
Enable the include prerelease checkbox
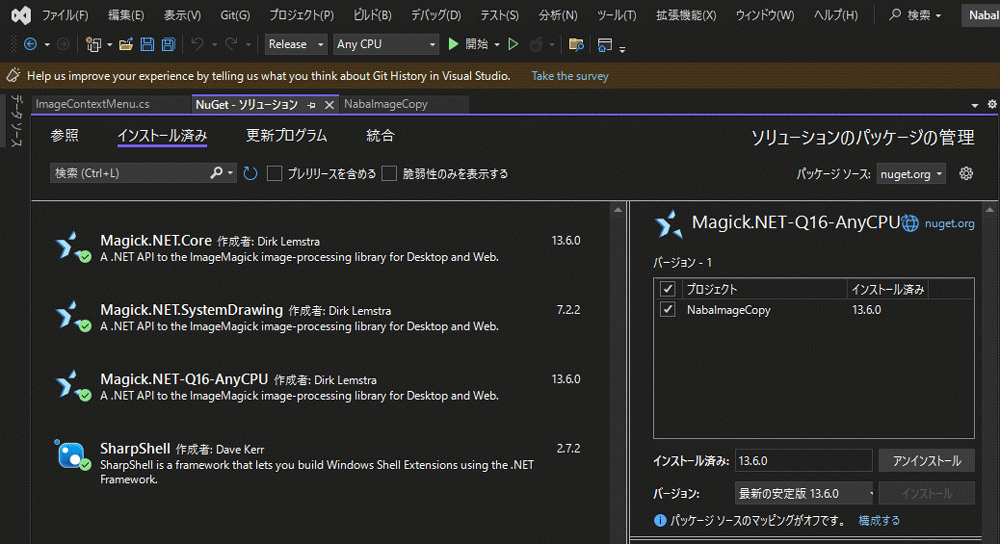(275, 174)
